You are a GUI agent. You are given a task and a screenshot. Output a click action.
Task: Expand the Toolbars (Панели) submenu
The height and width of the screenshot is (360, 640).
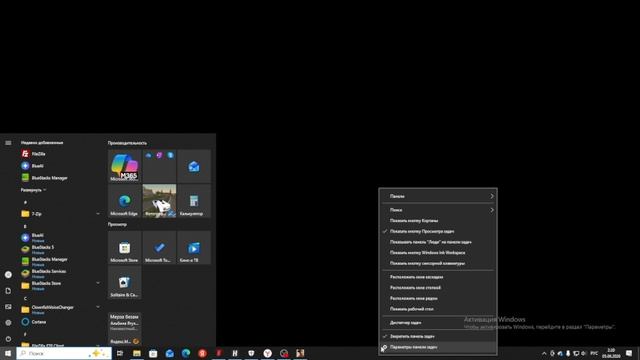point(438,196)
